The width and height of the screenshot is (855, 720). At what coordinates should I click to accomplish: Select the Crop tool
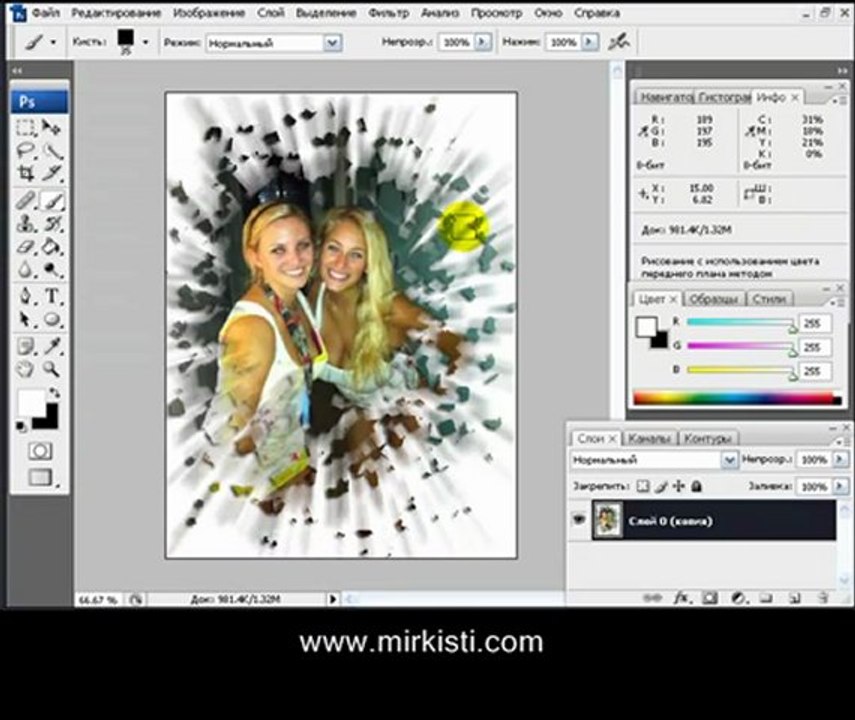click(x=25, y=173)
